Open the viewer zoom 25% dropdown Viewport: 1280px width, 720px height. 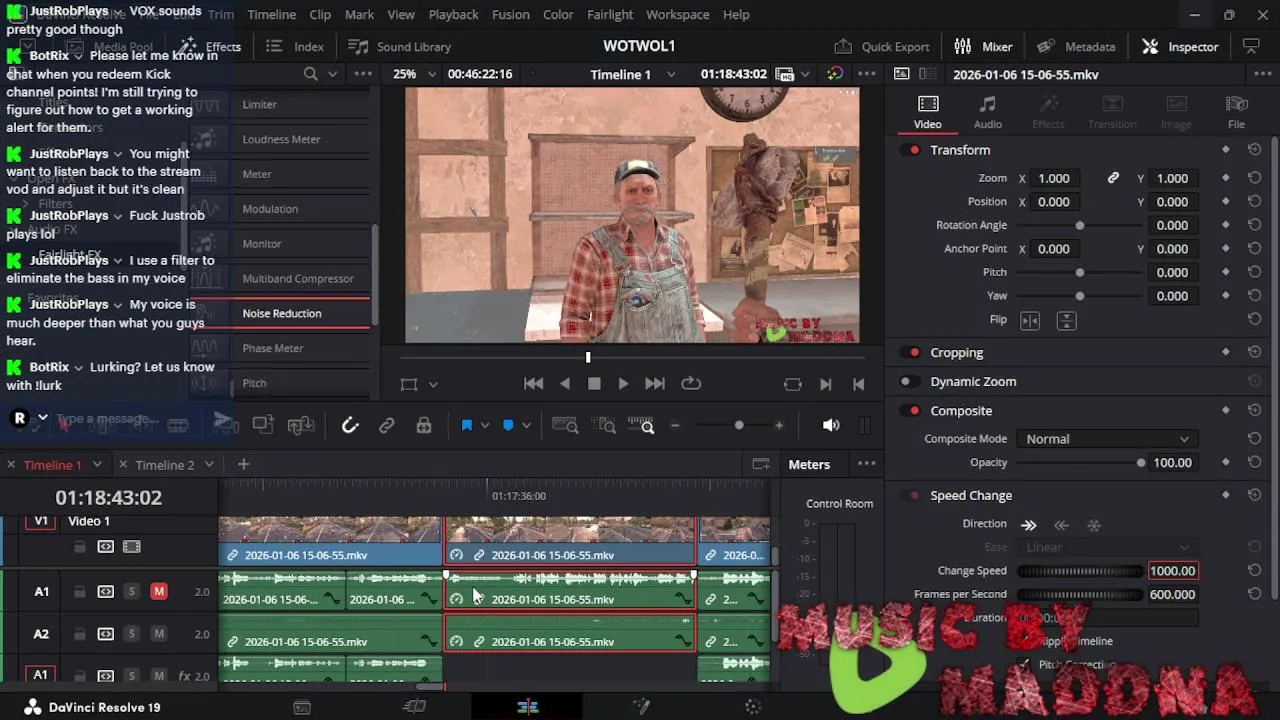point(415,74)
